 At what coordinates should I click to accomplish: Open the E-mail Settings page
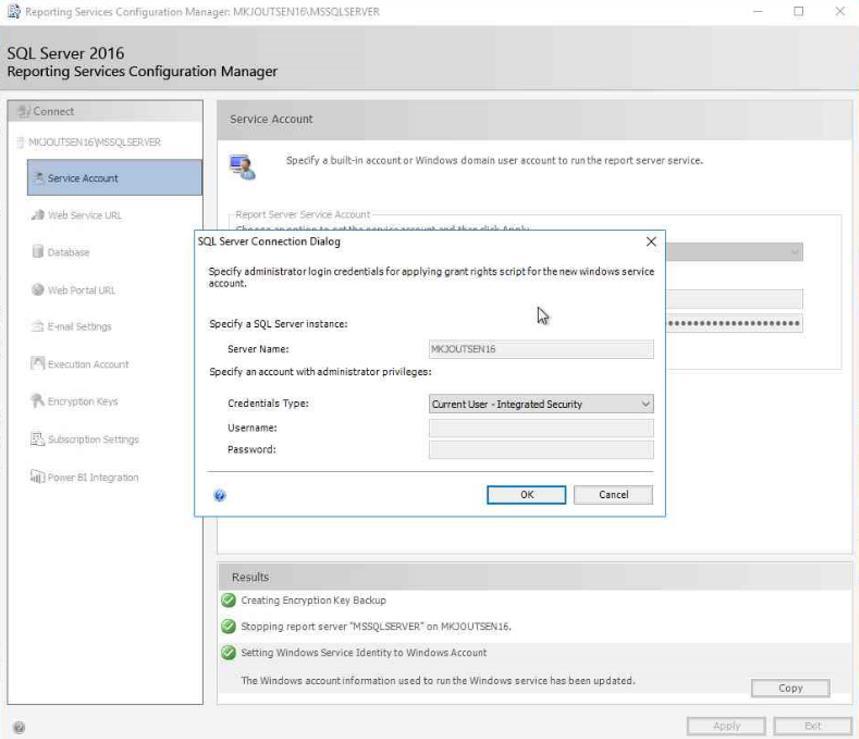click(79, 326)
